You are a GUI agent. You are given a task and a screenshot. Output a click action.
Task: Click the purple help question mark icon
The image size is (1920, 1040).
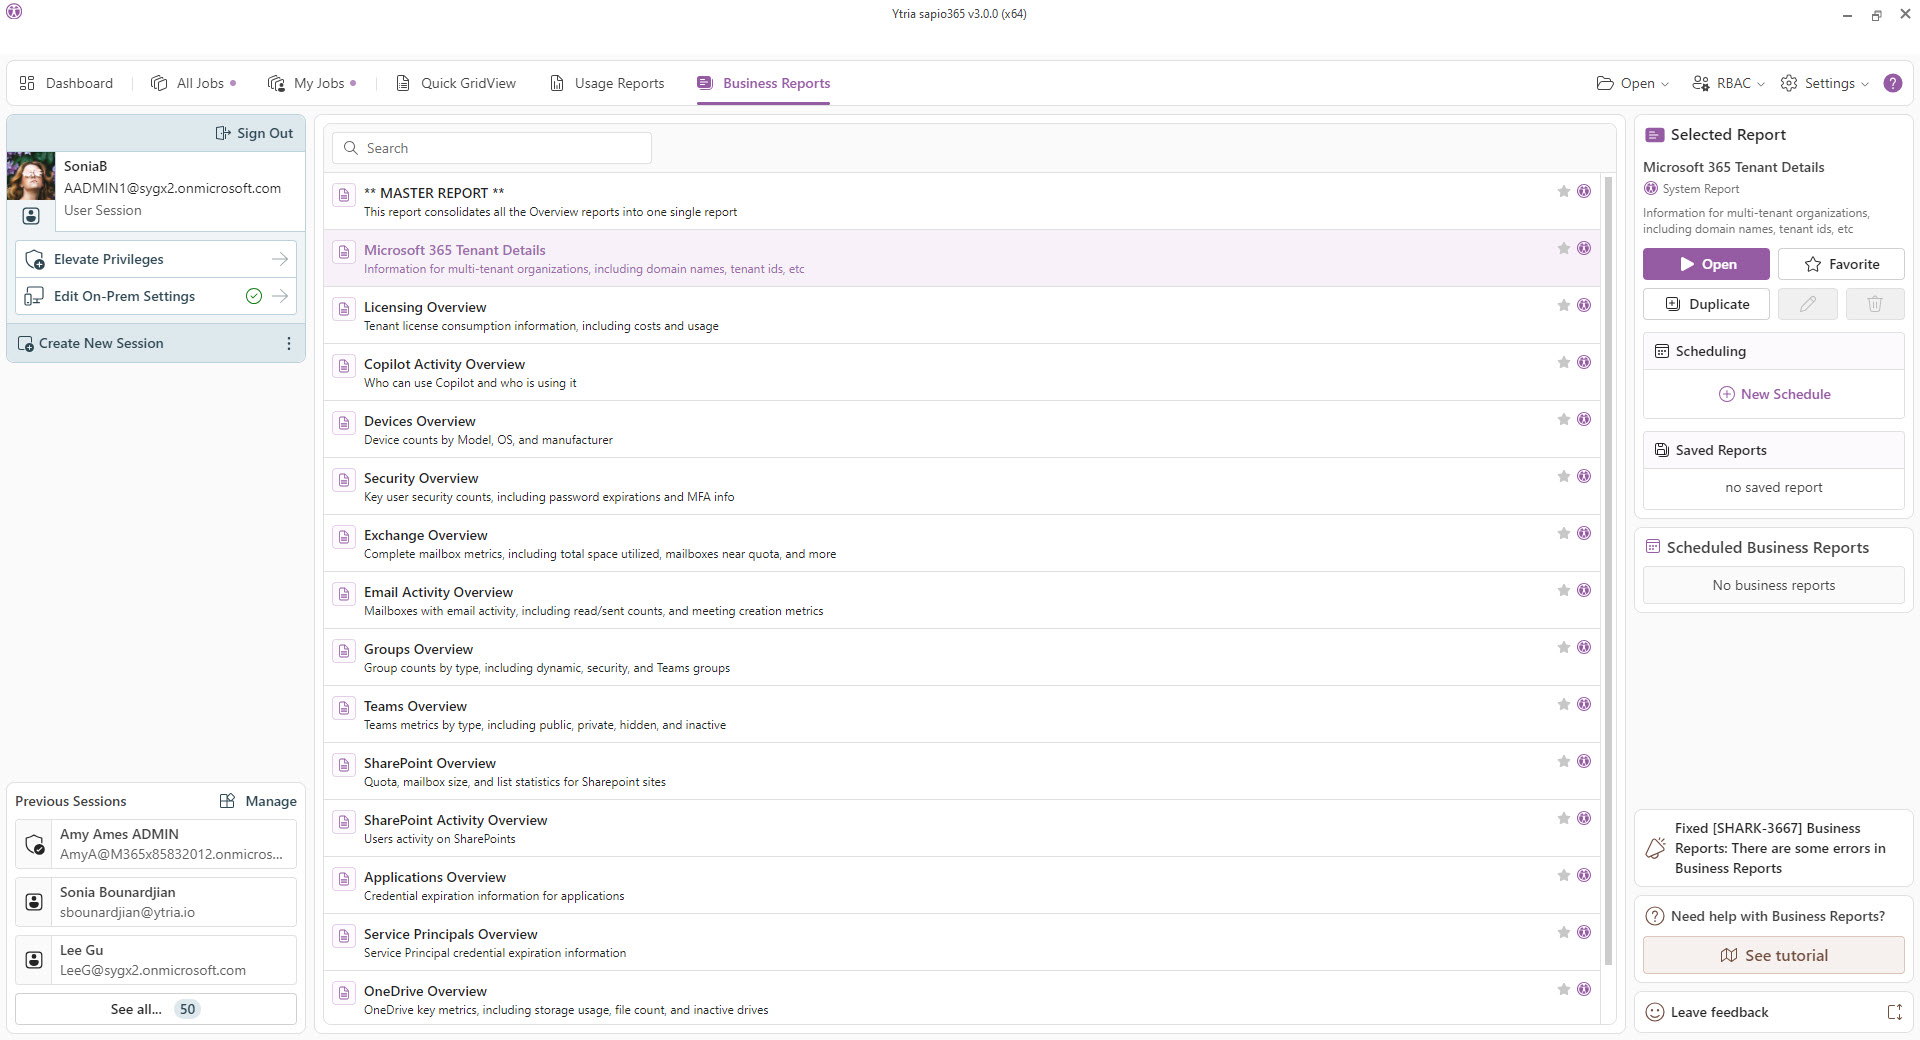(1892, 83)
